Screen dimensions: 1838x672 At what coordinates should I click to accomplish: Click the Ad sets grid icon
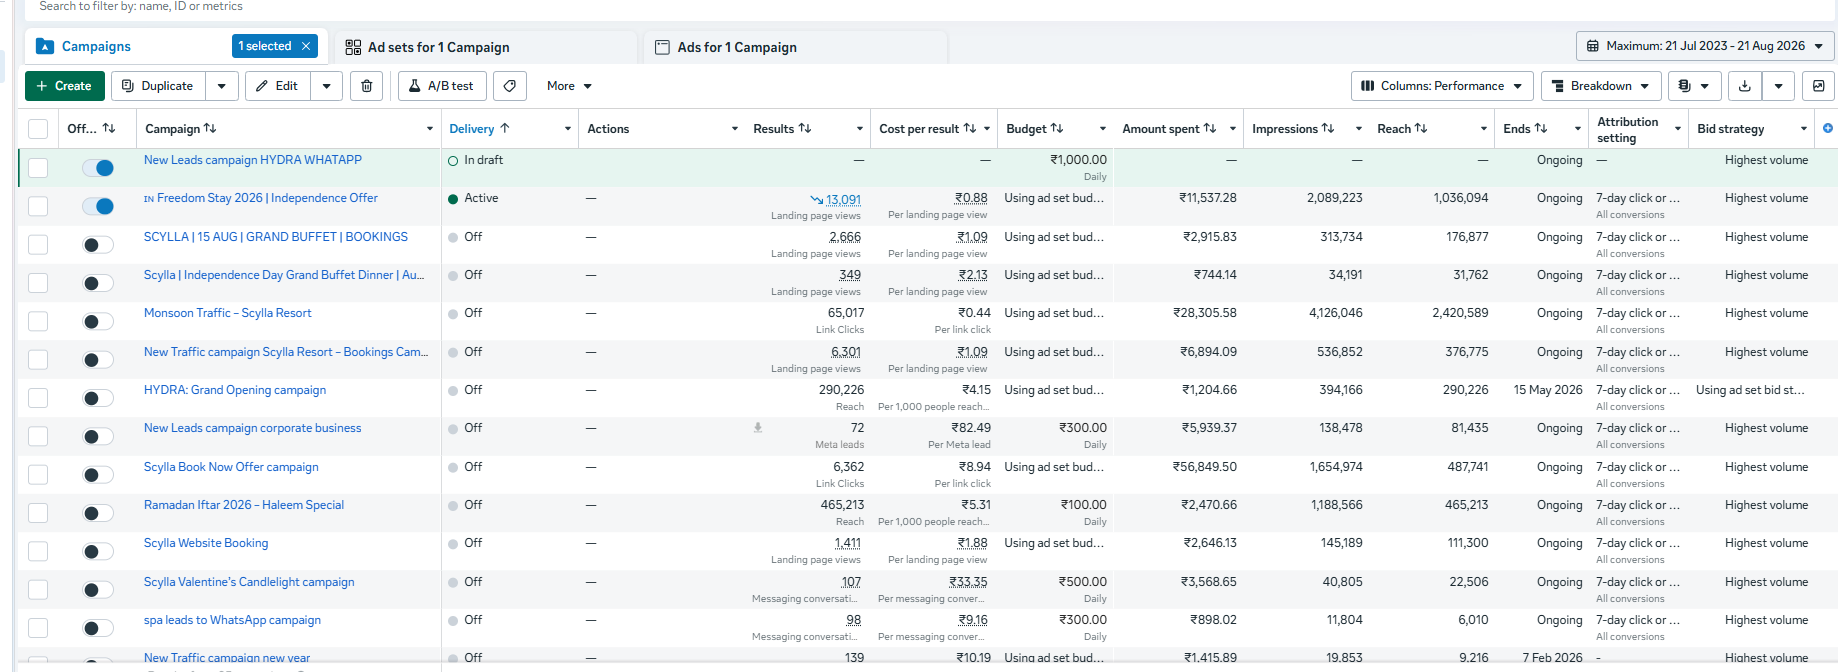pos(353,47)
